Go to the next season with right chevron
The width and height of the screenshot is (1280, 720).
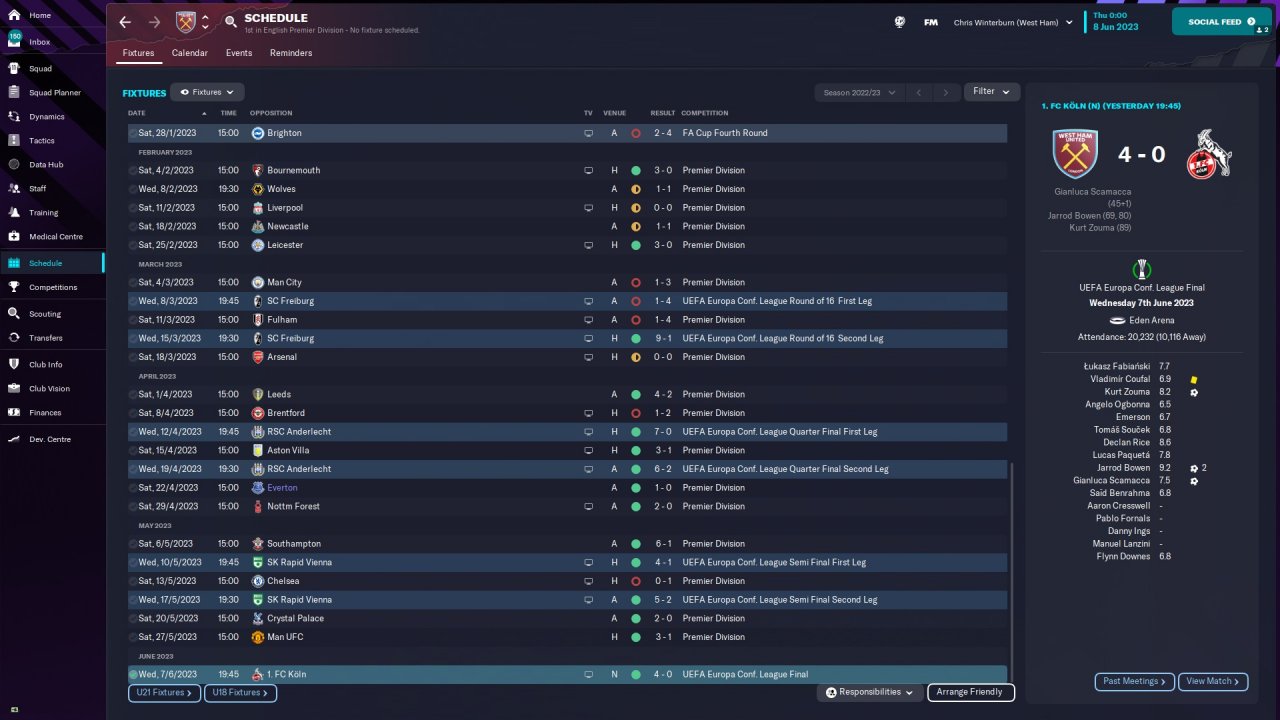[x=946, y=92]
